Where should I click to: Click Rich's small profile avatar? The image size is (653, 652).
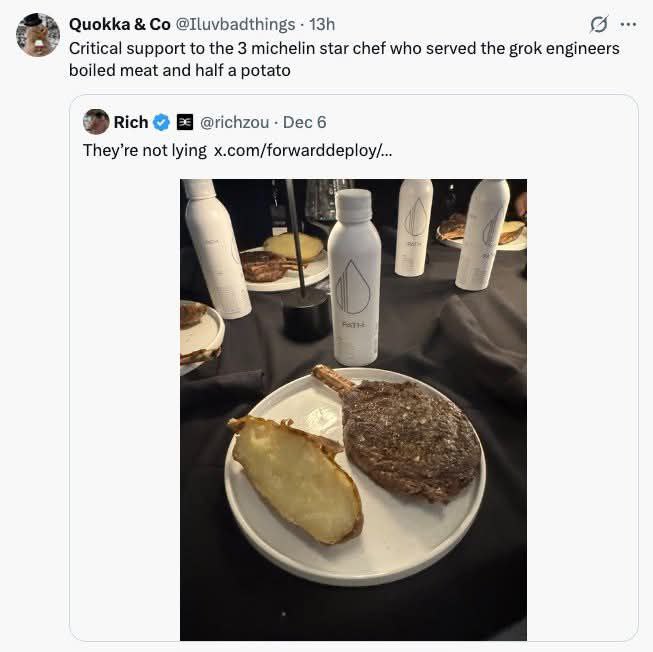[96, 122]
